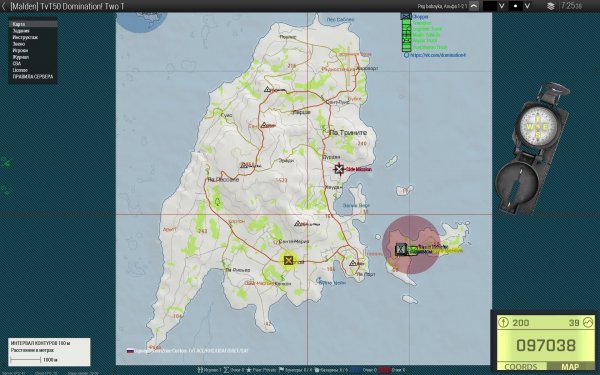Viewport: 600px width, 375px height.
Task: Click the triangle hill marker near Sainte Marie
Action: click(x=298, y=223)
